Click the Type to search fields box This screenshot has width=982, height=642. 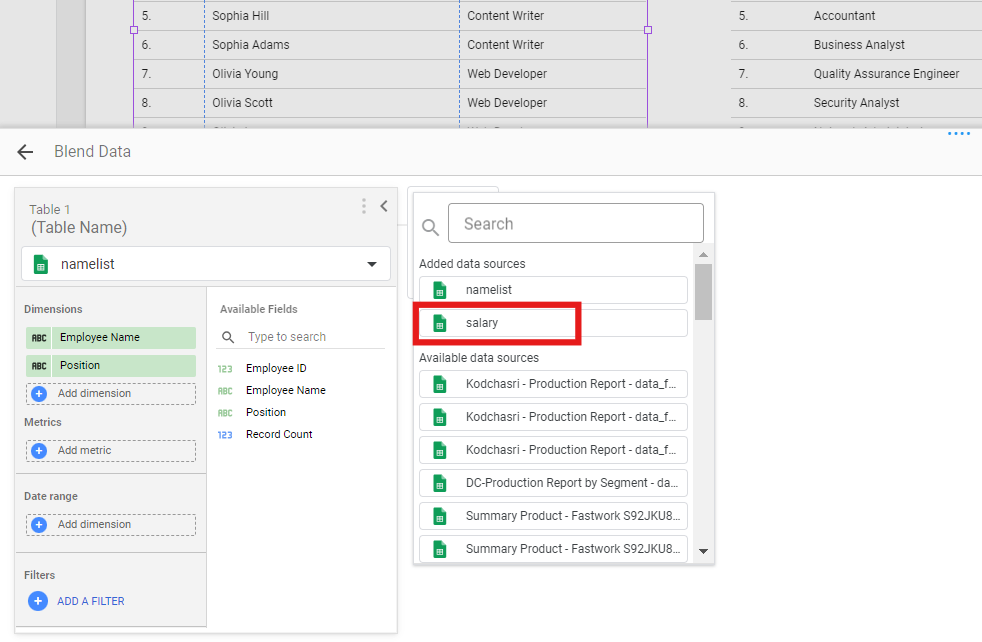310,337
